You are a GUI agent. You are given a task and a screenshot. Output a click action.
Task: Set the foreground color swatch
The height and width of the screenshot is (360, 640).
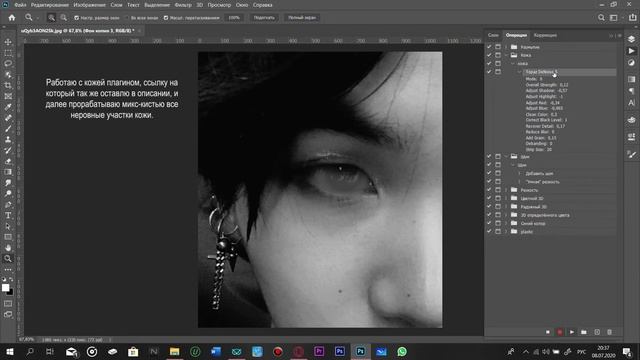click(5, 288)
